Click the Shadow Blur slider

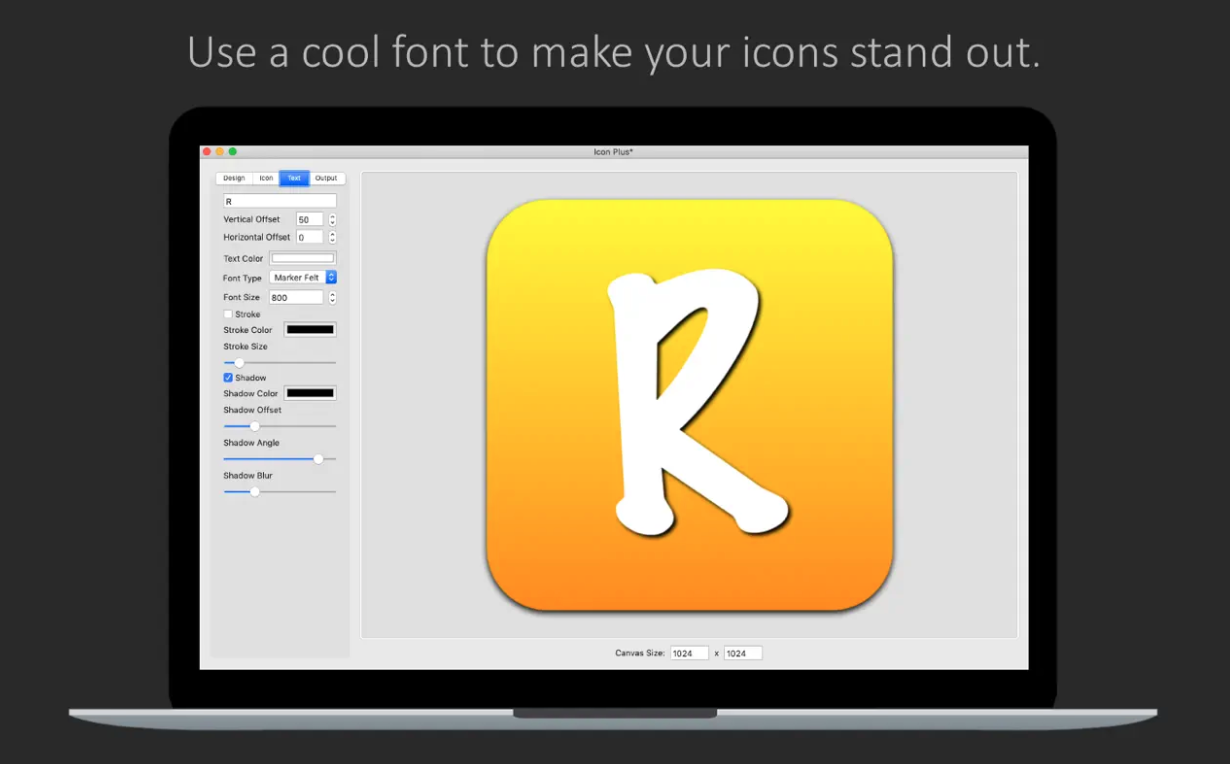coord(279,491)
